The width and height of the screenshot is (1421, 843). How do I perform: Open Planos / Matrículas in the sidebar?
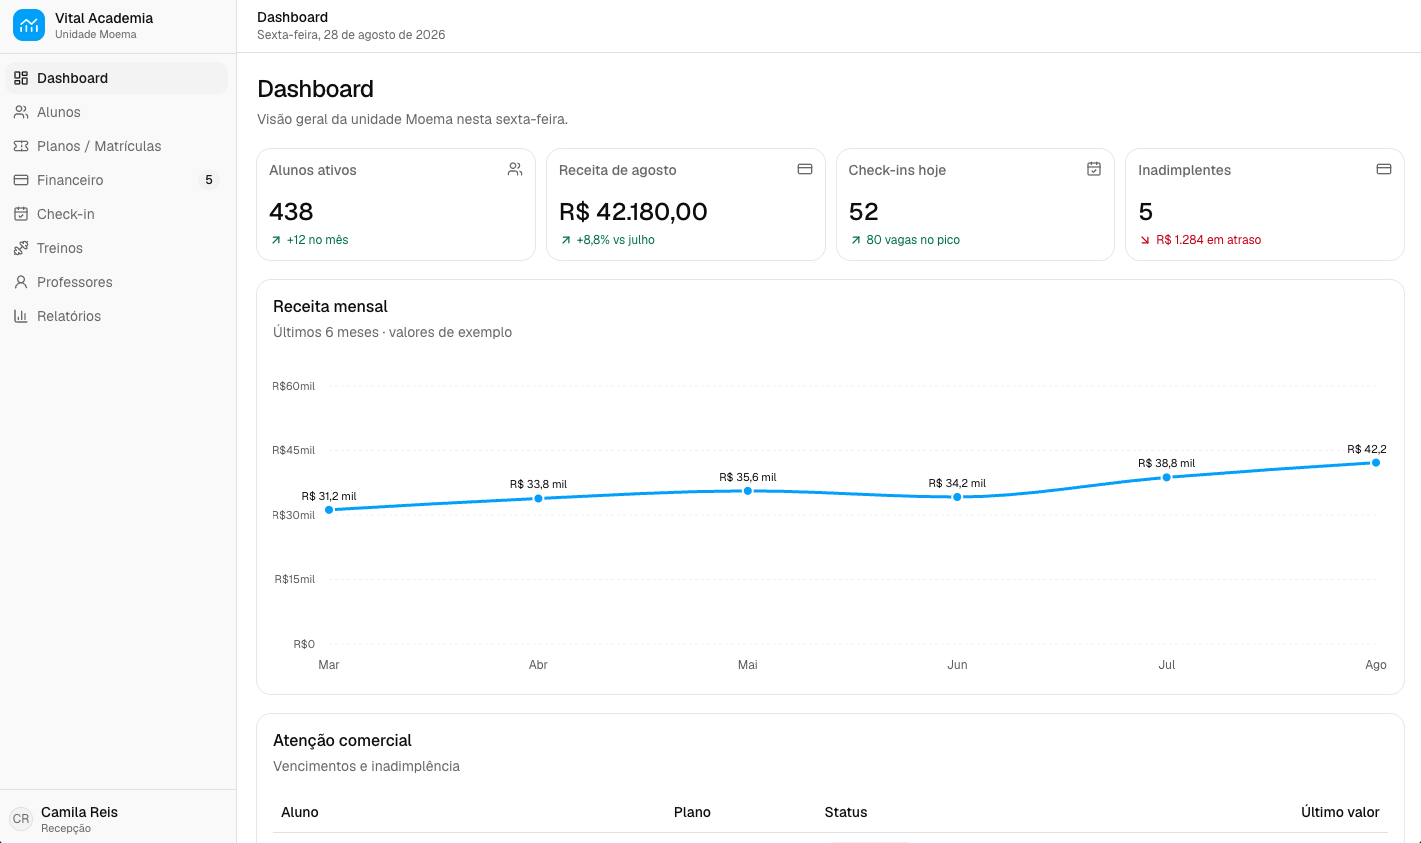point(117,146)
